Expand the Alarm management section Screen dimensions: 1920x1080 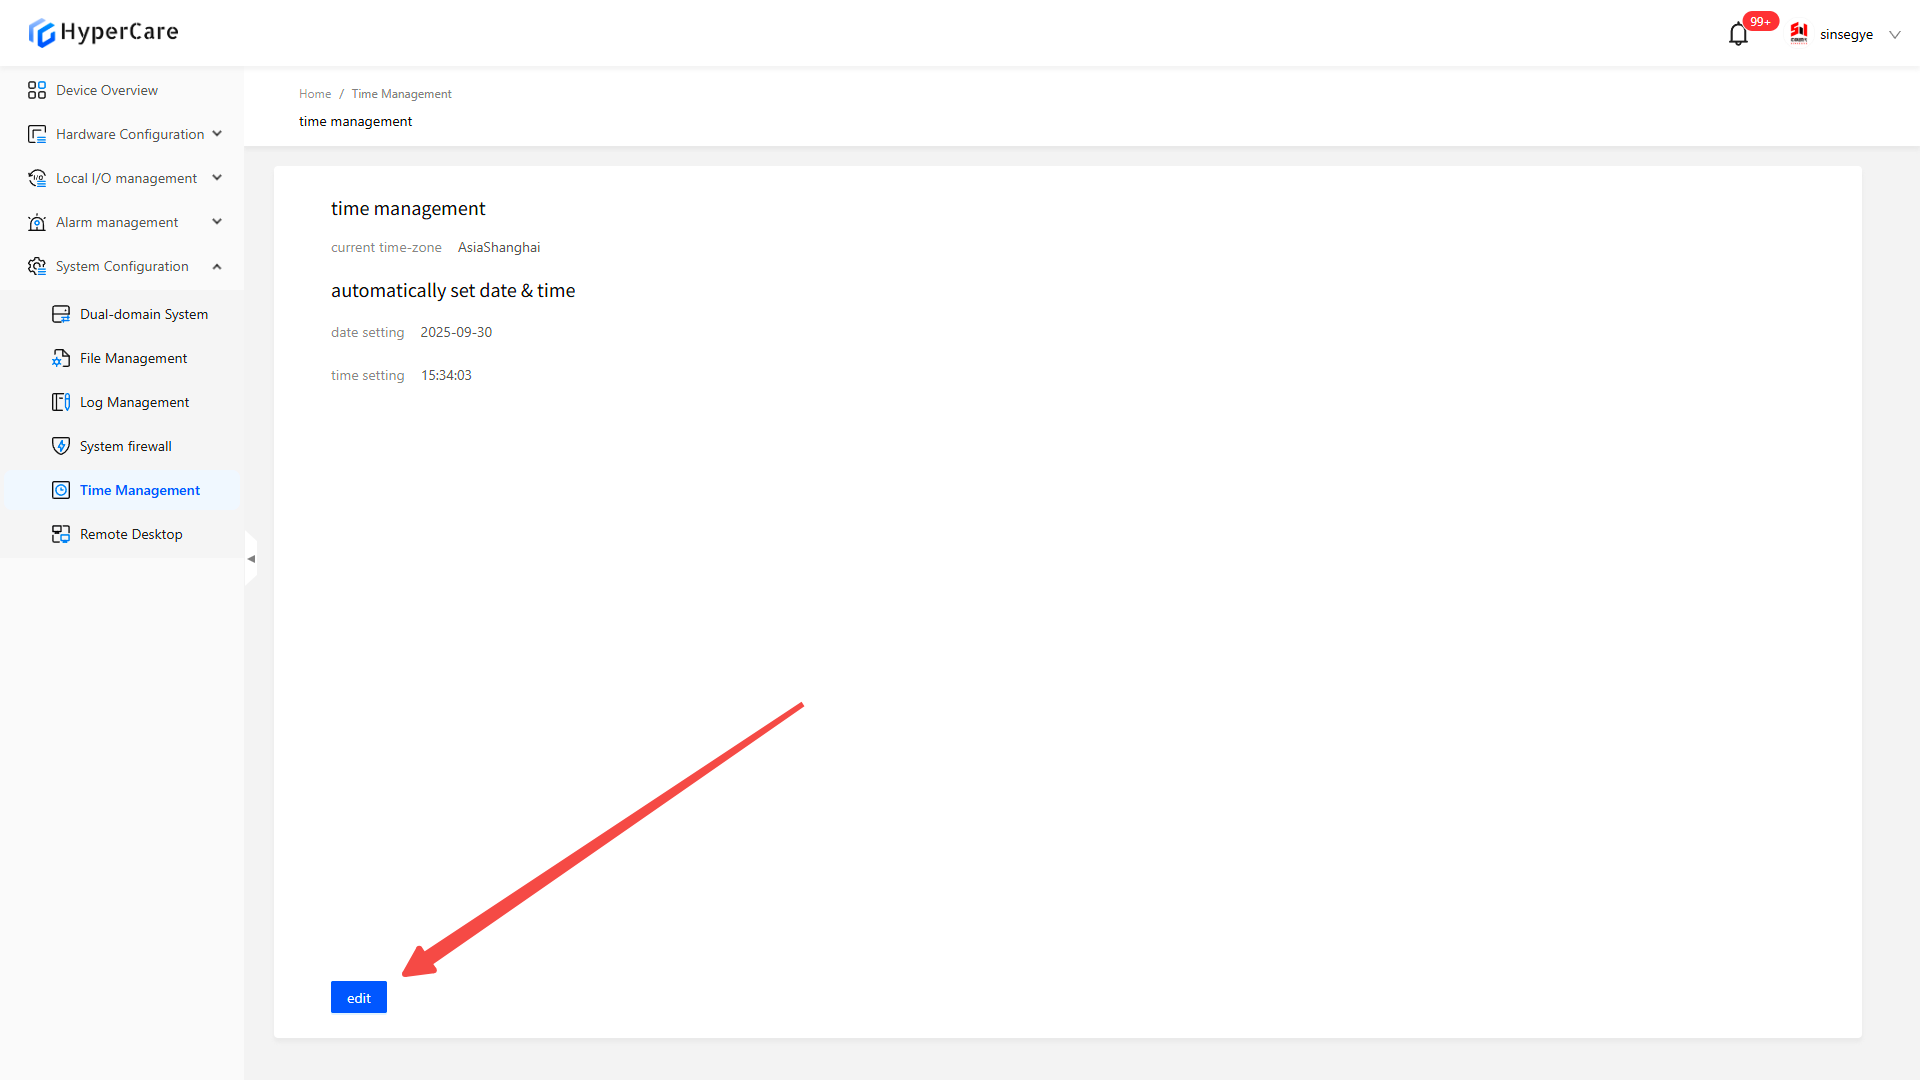point(217,222)
